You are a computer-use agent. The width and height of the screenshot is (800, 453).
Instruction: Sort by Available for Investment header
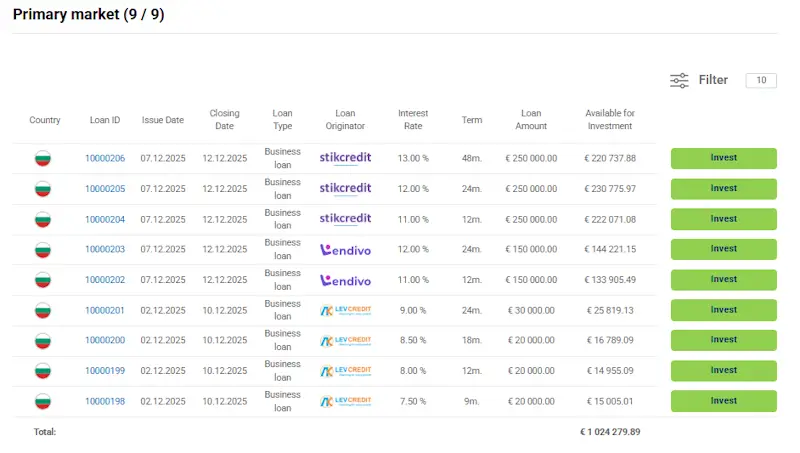(x=610, y=120)
